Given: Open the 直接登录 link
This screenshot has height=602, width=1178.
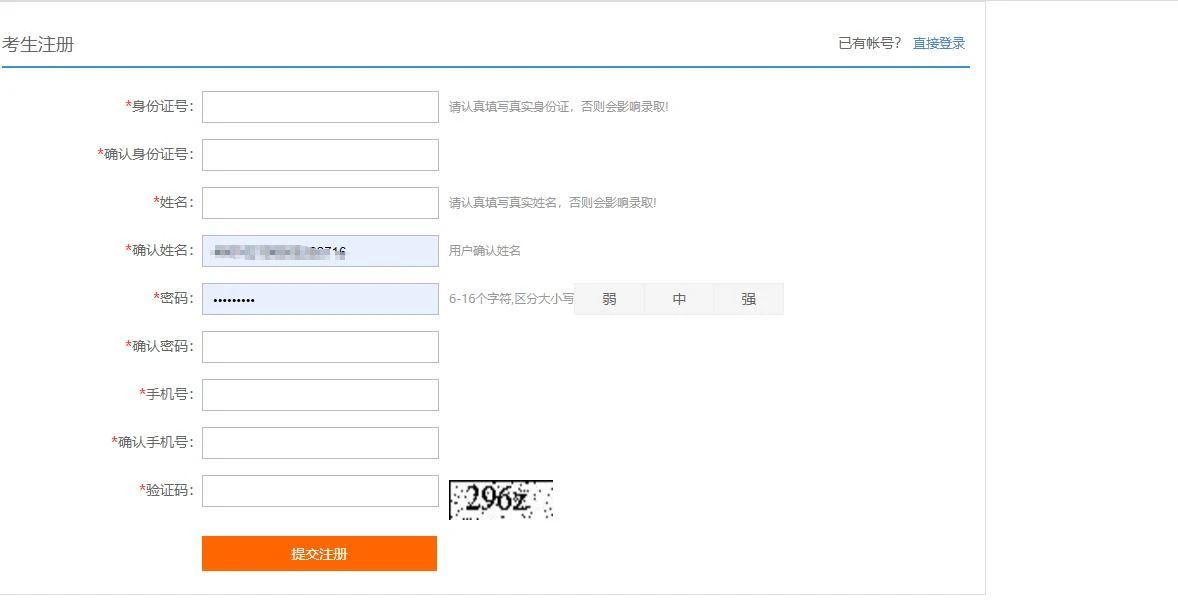Looking at the screenshot, I should pos(938,43).
